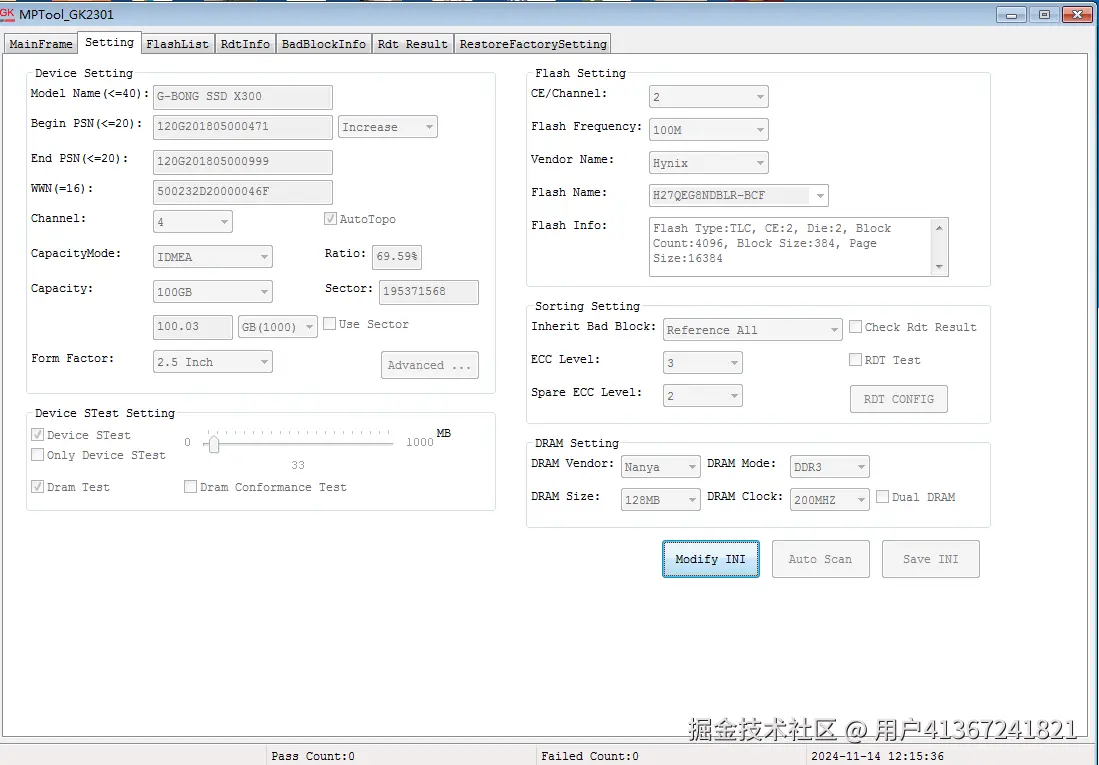Click Flash Info scrollbar down arrow
1099x765 pixels.
(939, 267)
